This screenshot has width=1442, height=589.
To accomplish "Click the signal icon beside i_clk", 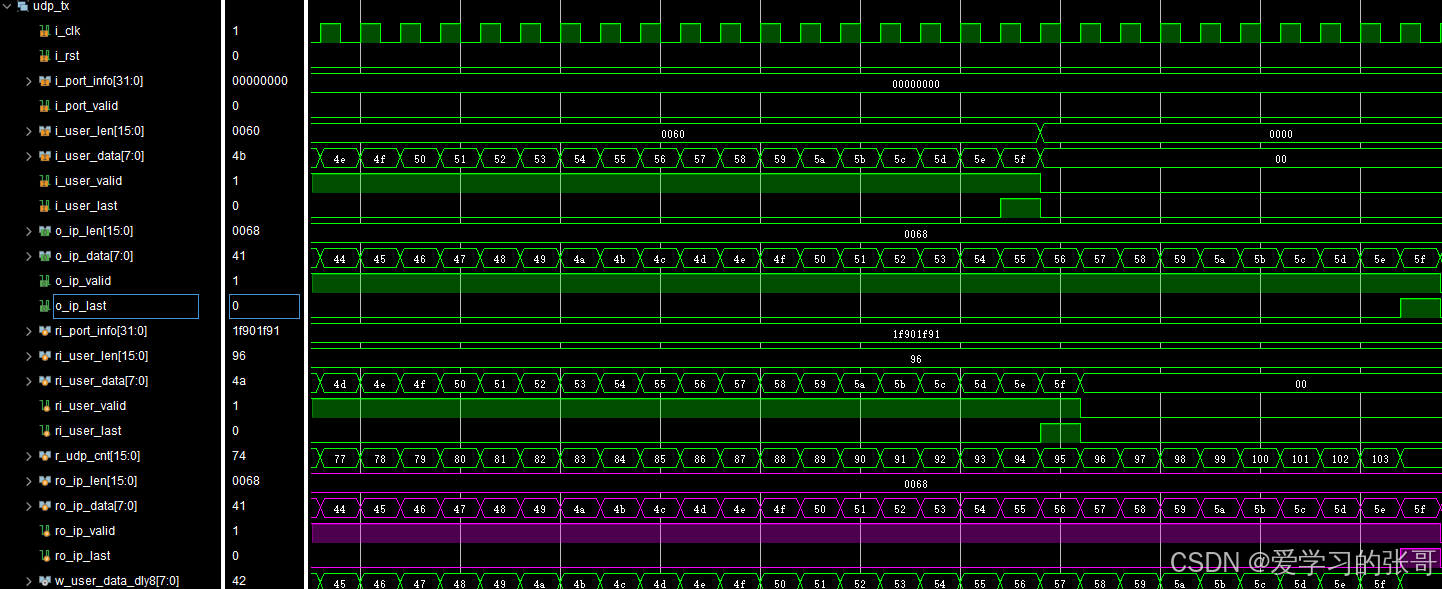I will pyautogui.click(x=44, y=31).
